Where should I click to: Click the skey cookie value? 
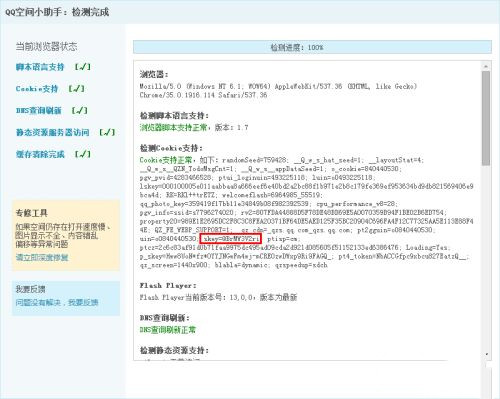(231, 239)
